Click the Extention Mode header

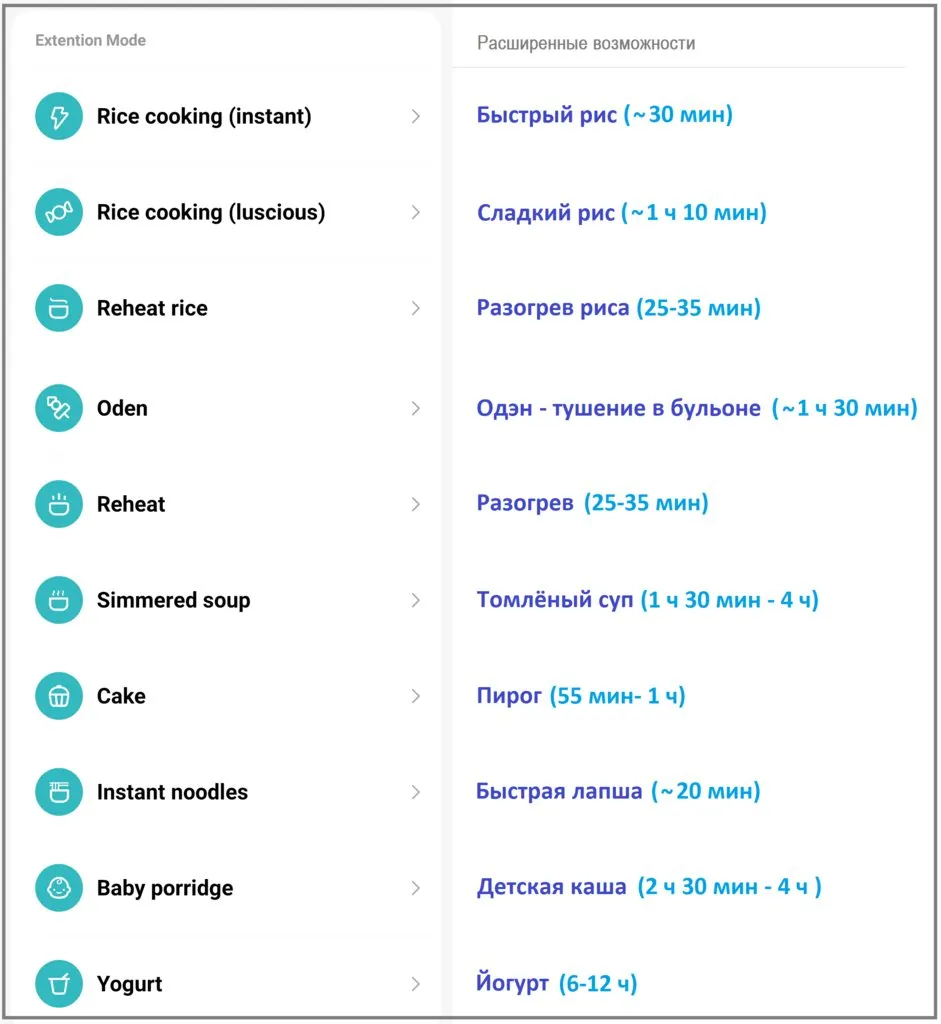pyautogui.click(x=90, y=41)
